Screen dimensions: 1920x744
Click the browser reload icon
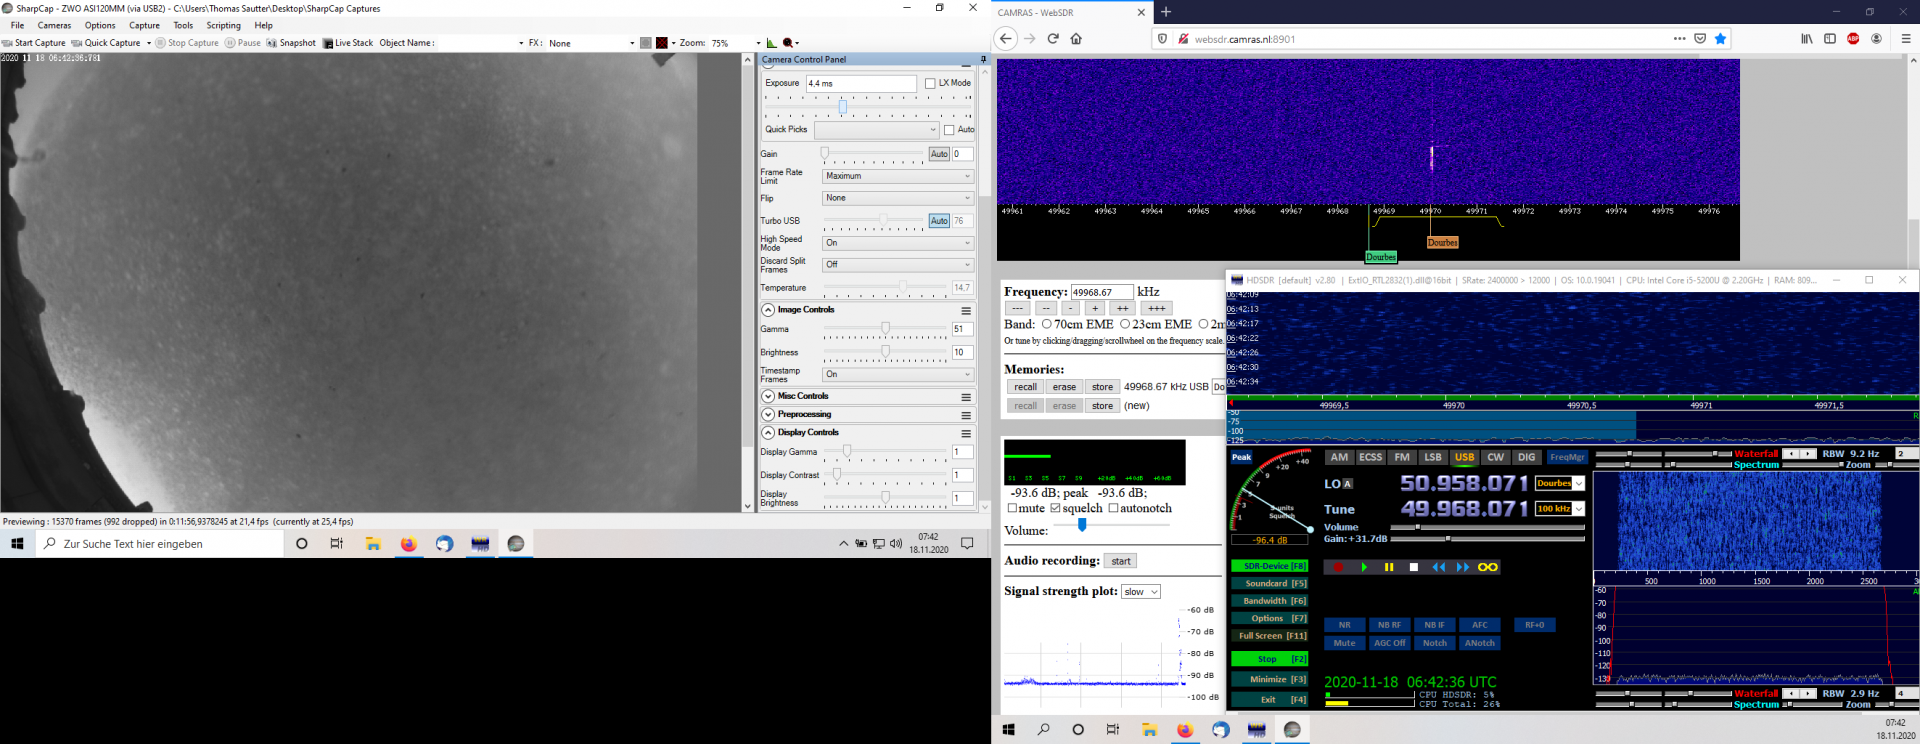click(x=1053, y=39)
